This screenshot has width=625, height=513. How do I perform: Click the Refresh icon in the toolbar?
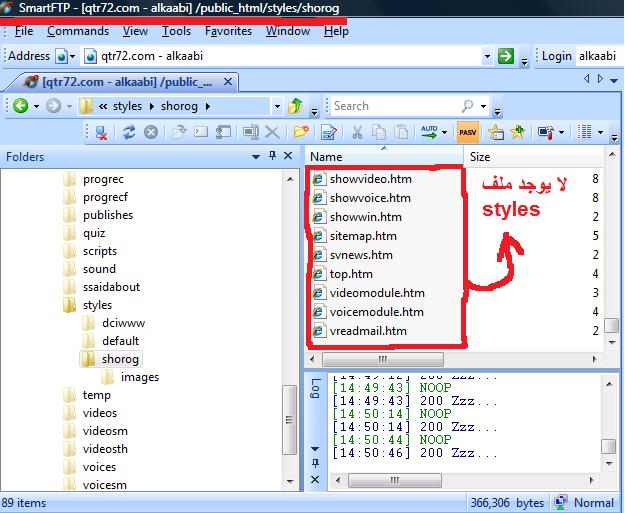coord(127,131)
